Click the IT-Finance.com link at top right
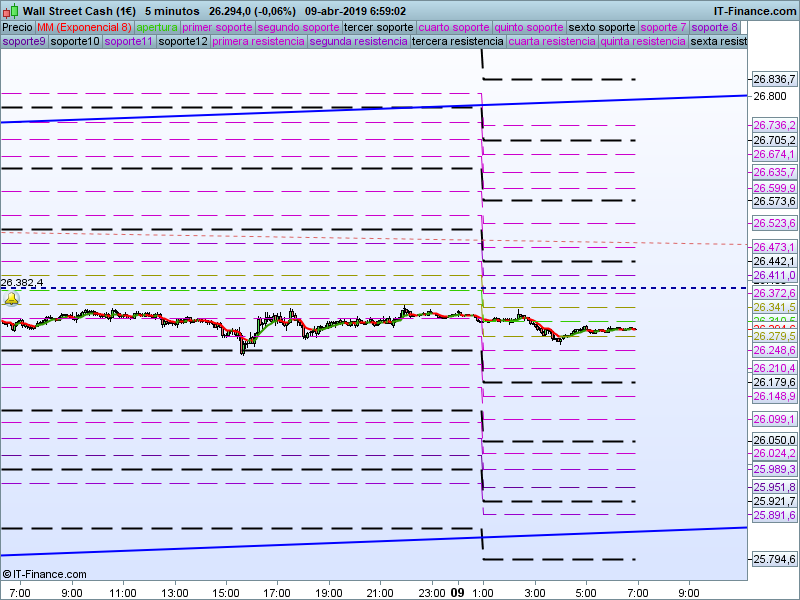Viewport: 800px width, 600px height. (x=755, y=11)
